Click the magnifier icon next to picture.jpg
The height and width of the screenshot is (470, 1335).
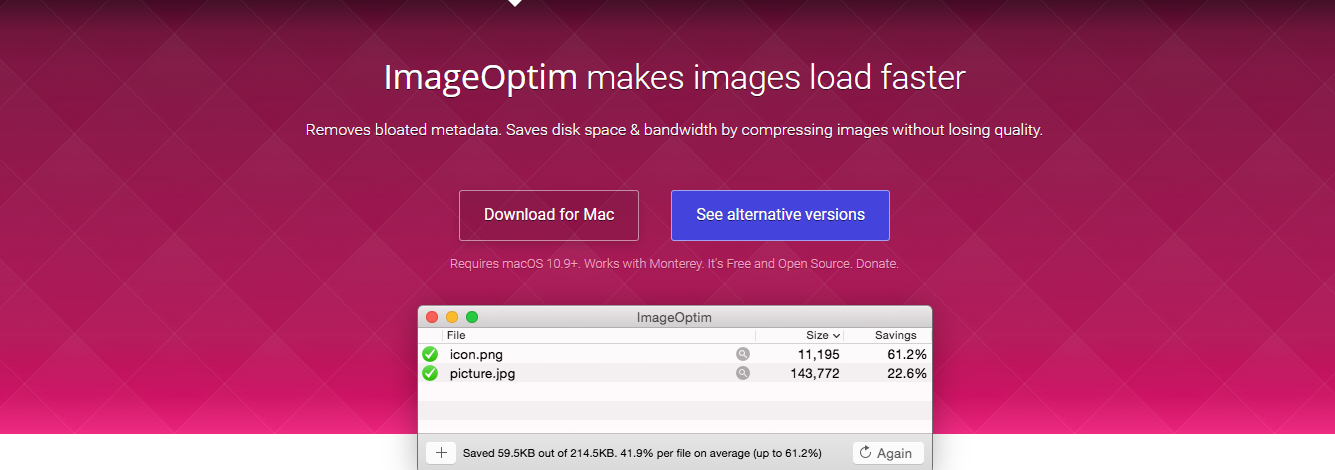(743, 373)
